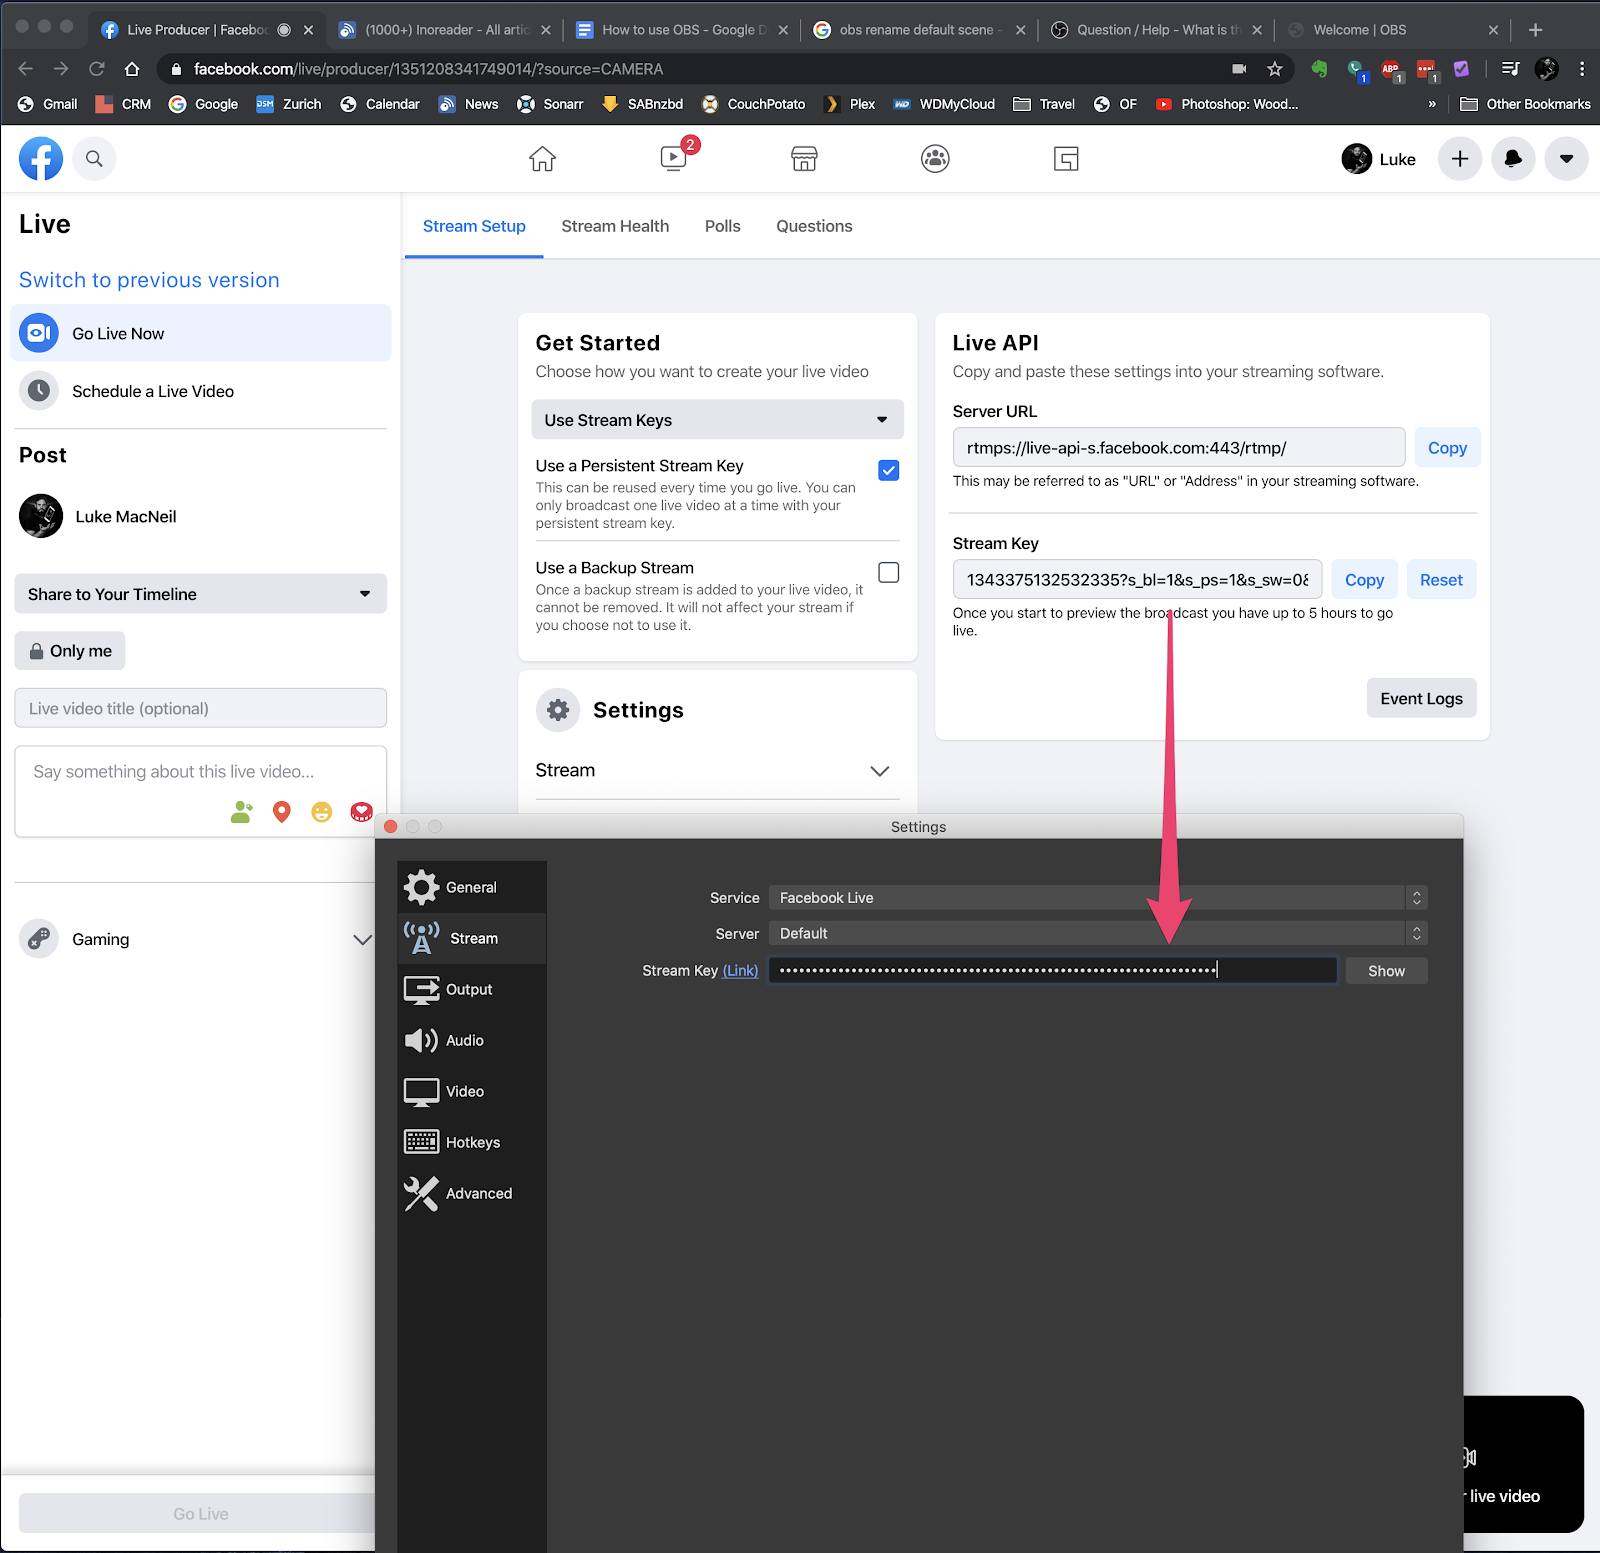Switch to How to use OBS tab
1600x1553 pixels.
coord(683,30)
